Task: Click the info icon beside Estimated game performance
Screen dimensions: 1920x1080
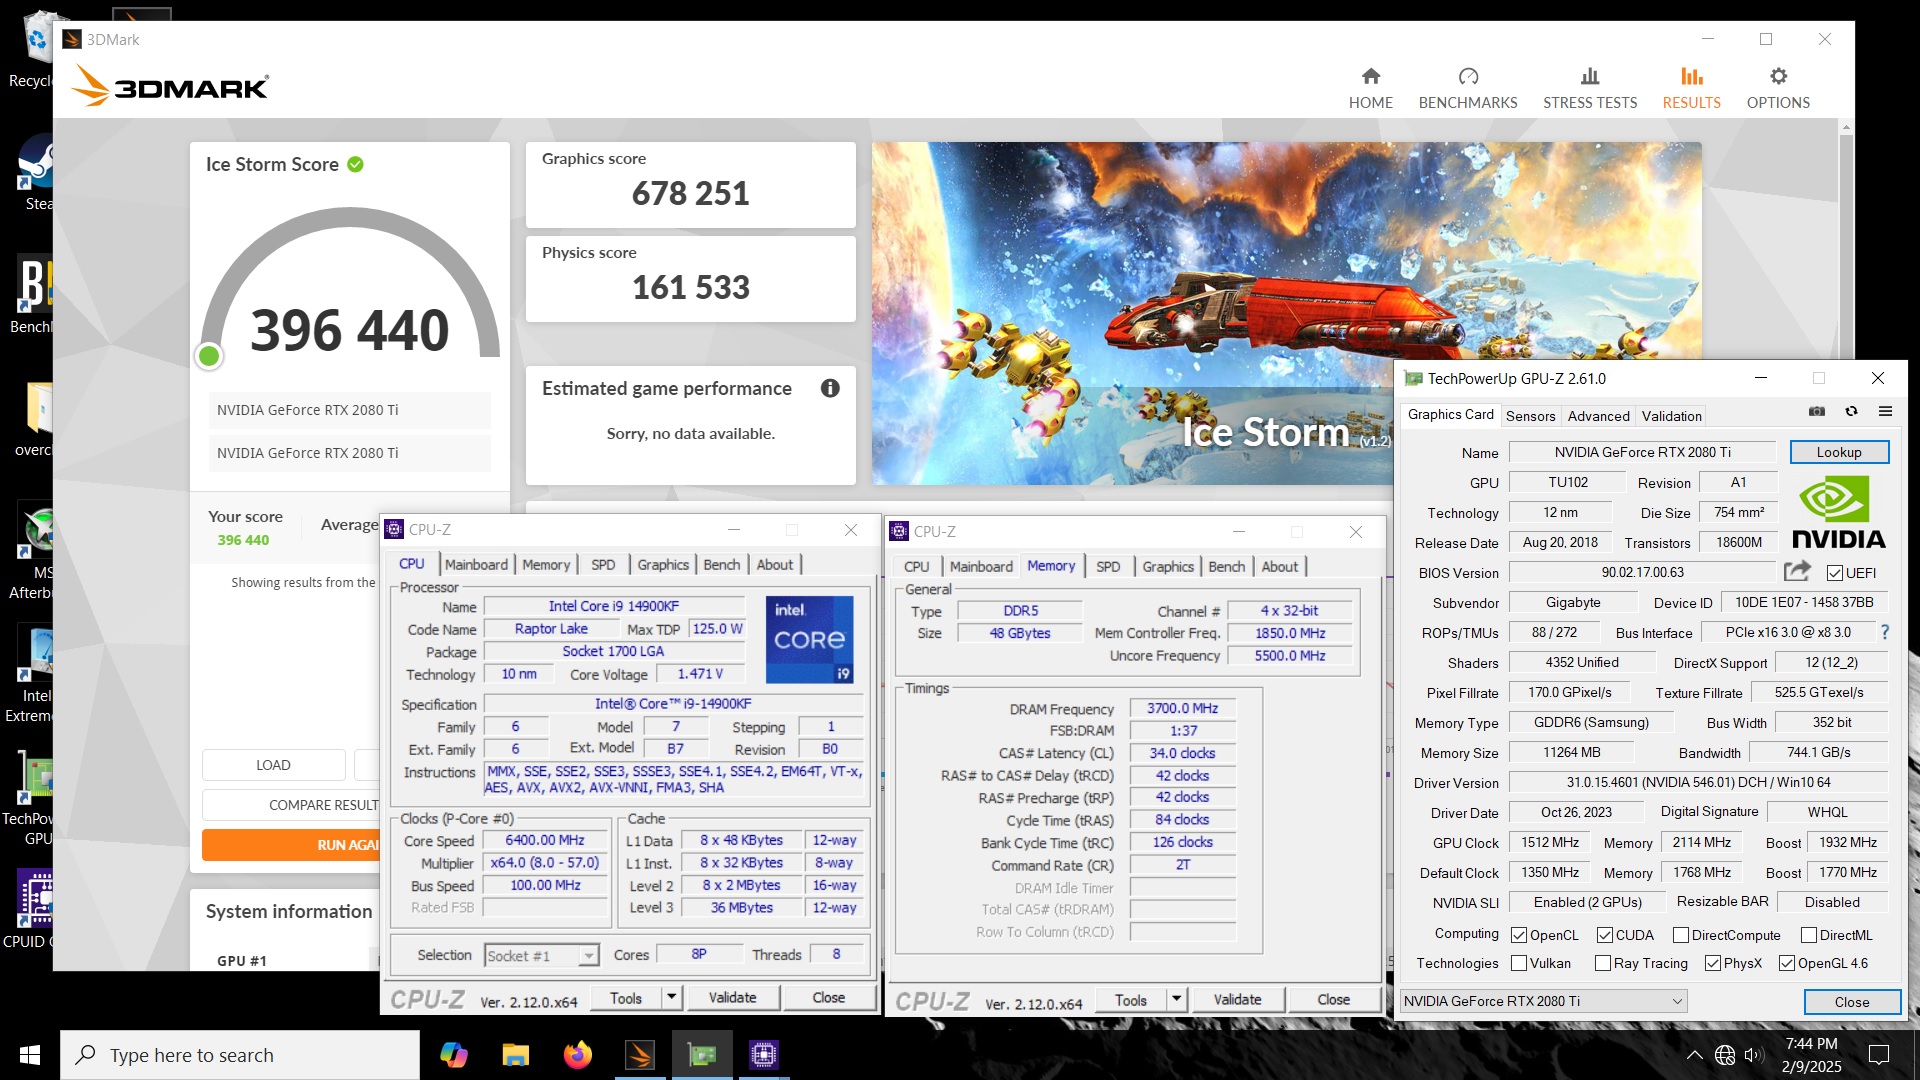Action: click(x=830, y=388)
